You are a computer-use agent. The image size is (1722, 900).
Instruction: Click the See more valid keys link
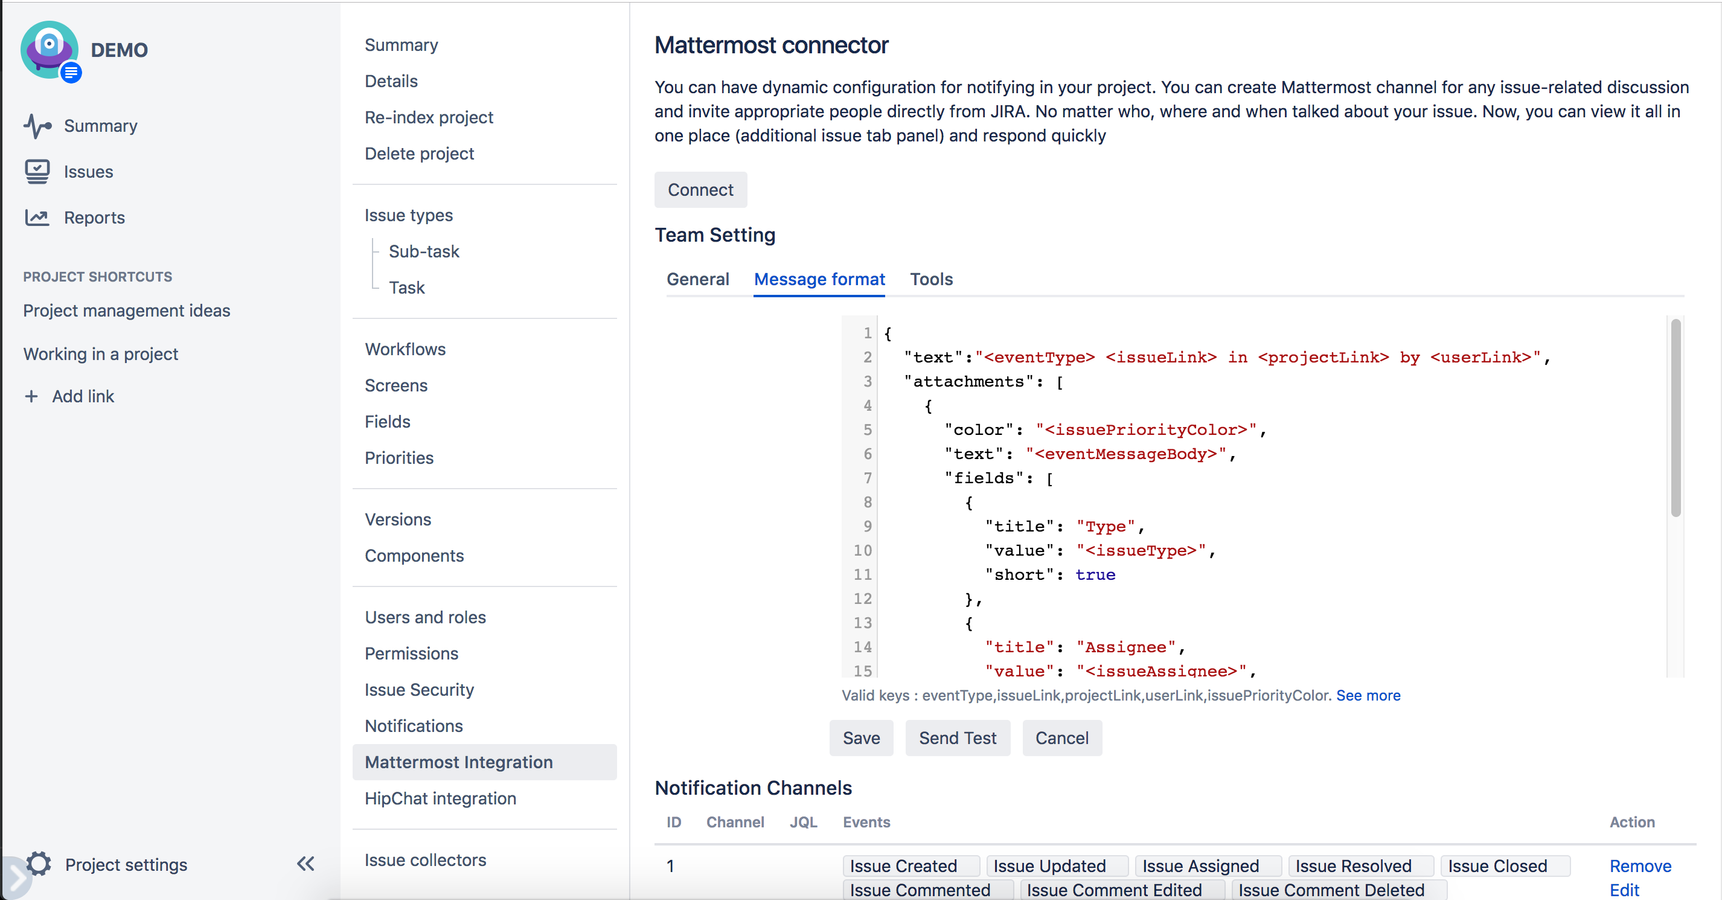point(1368,695)
